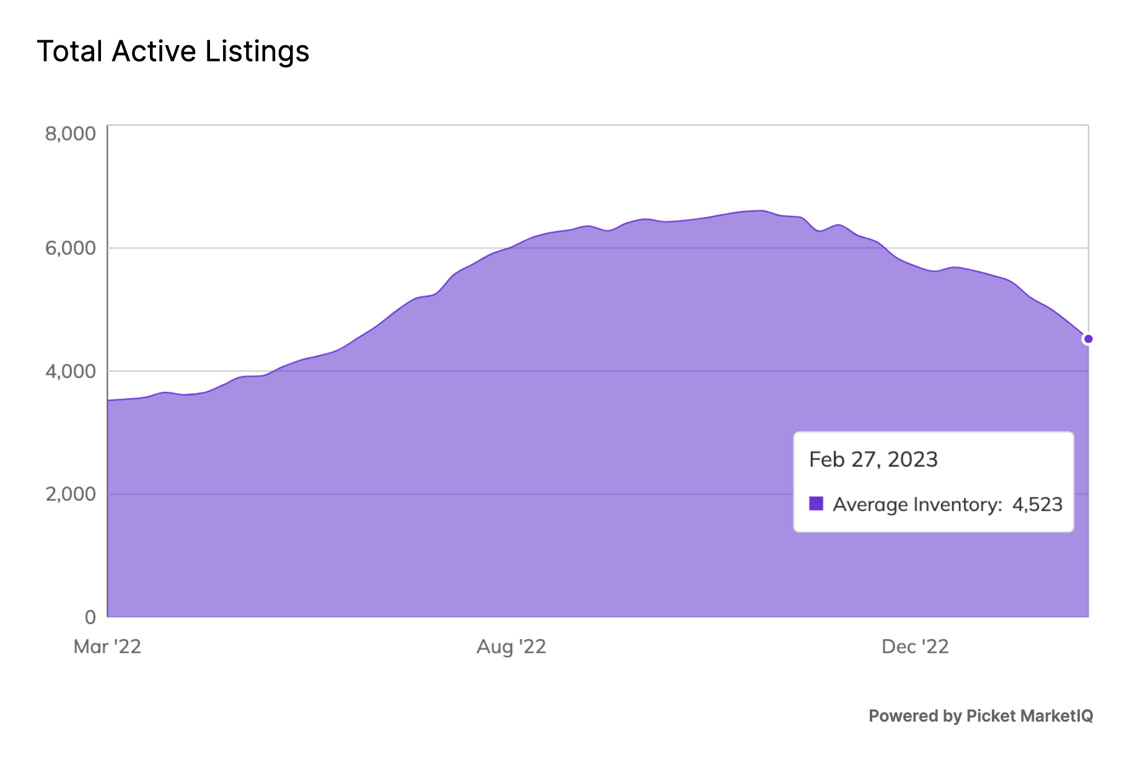Screen dimensions: 1130x760
Task: Click the leftmost start of the chart curve
Action: click(x=109, y=401)
